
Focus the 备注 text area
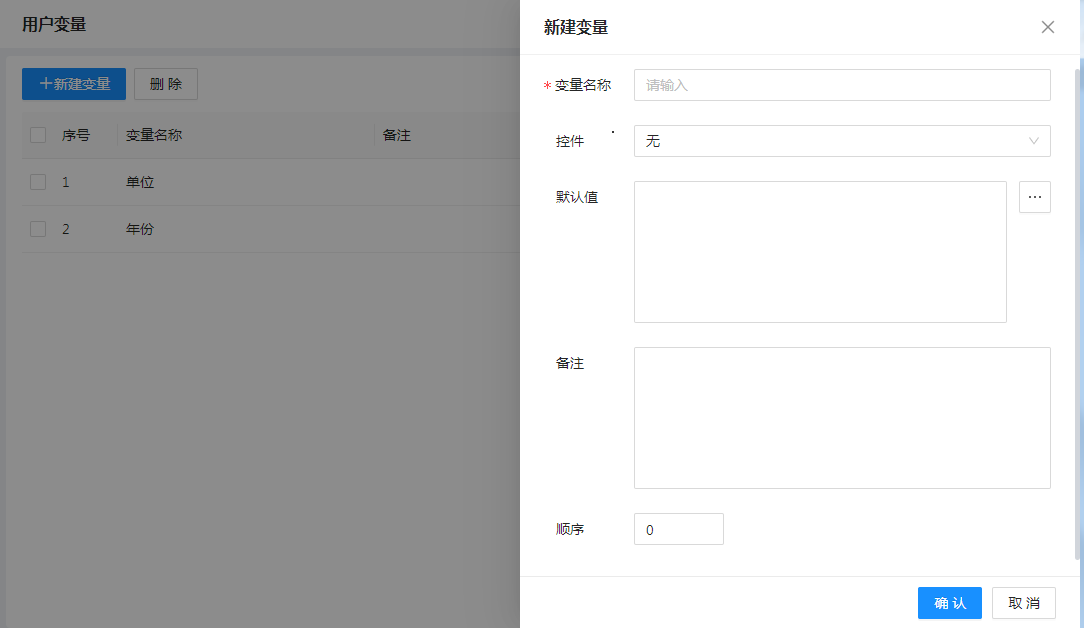(x=841, y=417)
